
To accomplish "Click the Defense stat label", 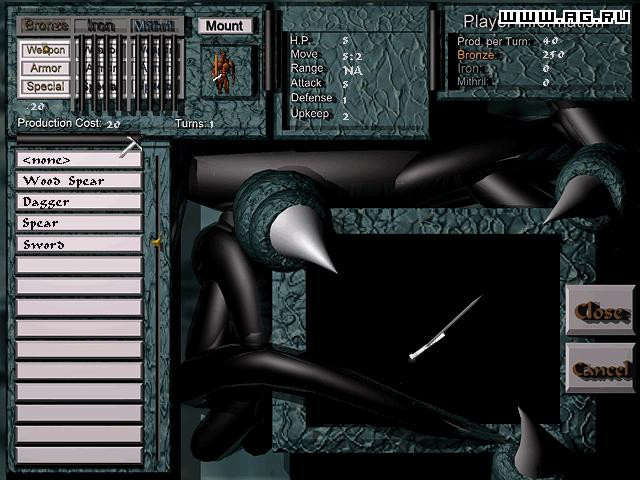I will [311, 98].
